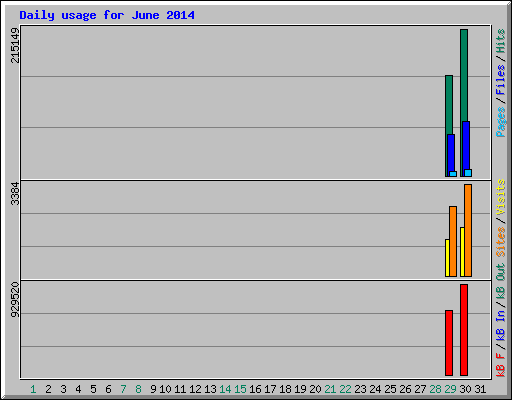
Task: Click day 19 on the x-axis
Action: pyautogui.click(x=300, y=389)
